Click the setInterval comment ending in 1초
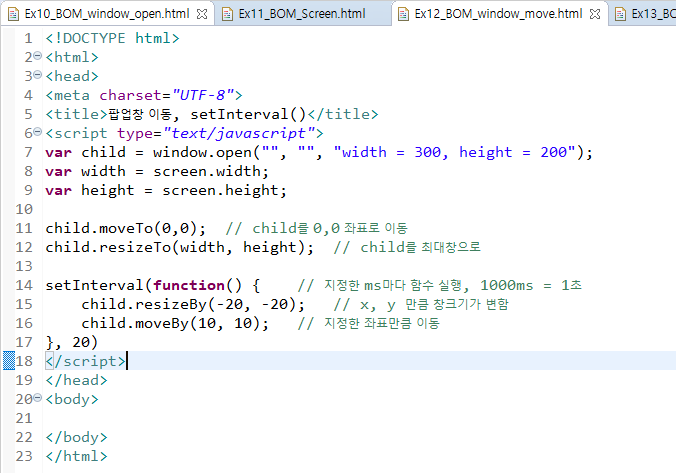This screenshot has height=473, width=676. (439, 285)
